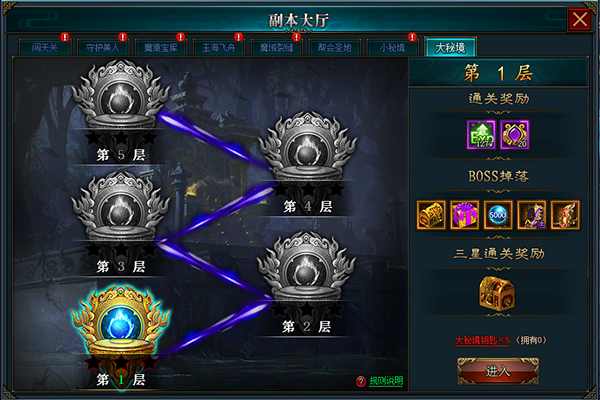Switch to the 魔猿宝库 tab
Image resolution: width=600 pixels, height=400 pixels.
161,47
